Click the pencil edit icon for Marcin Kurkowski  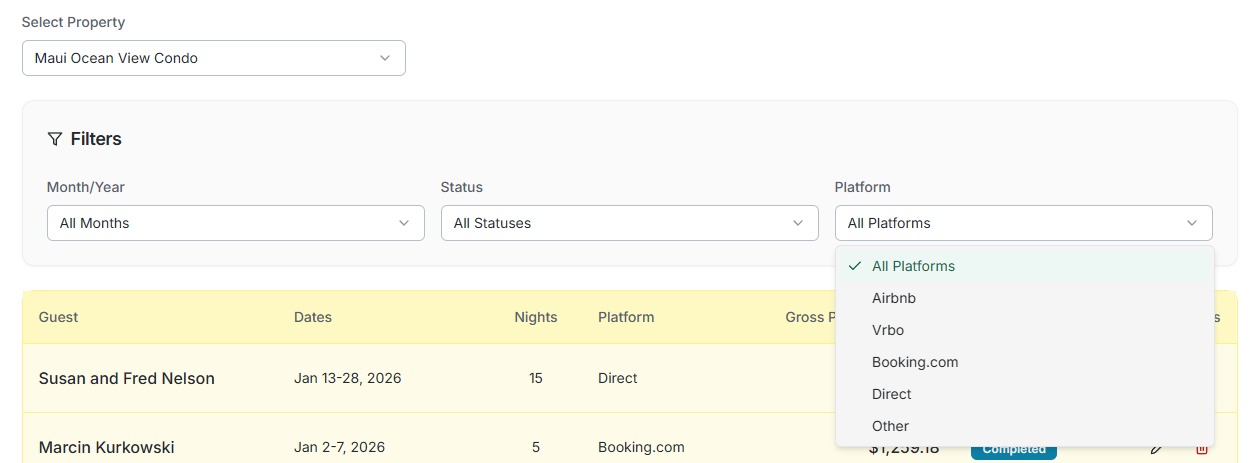(x=1157, y=449)
